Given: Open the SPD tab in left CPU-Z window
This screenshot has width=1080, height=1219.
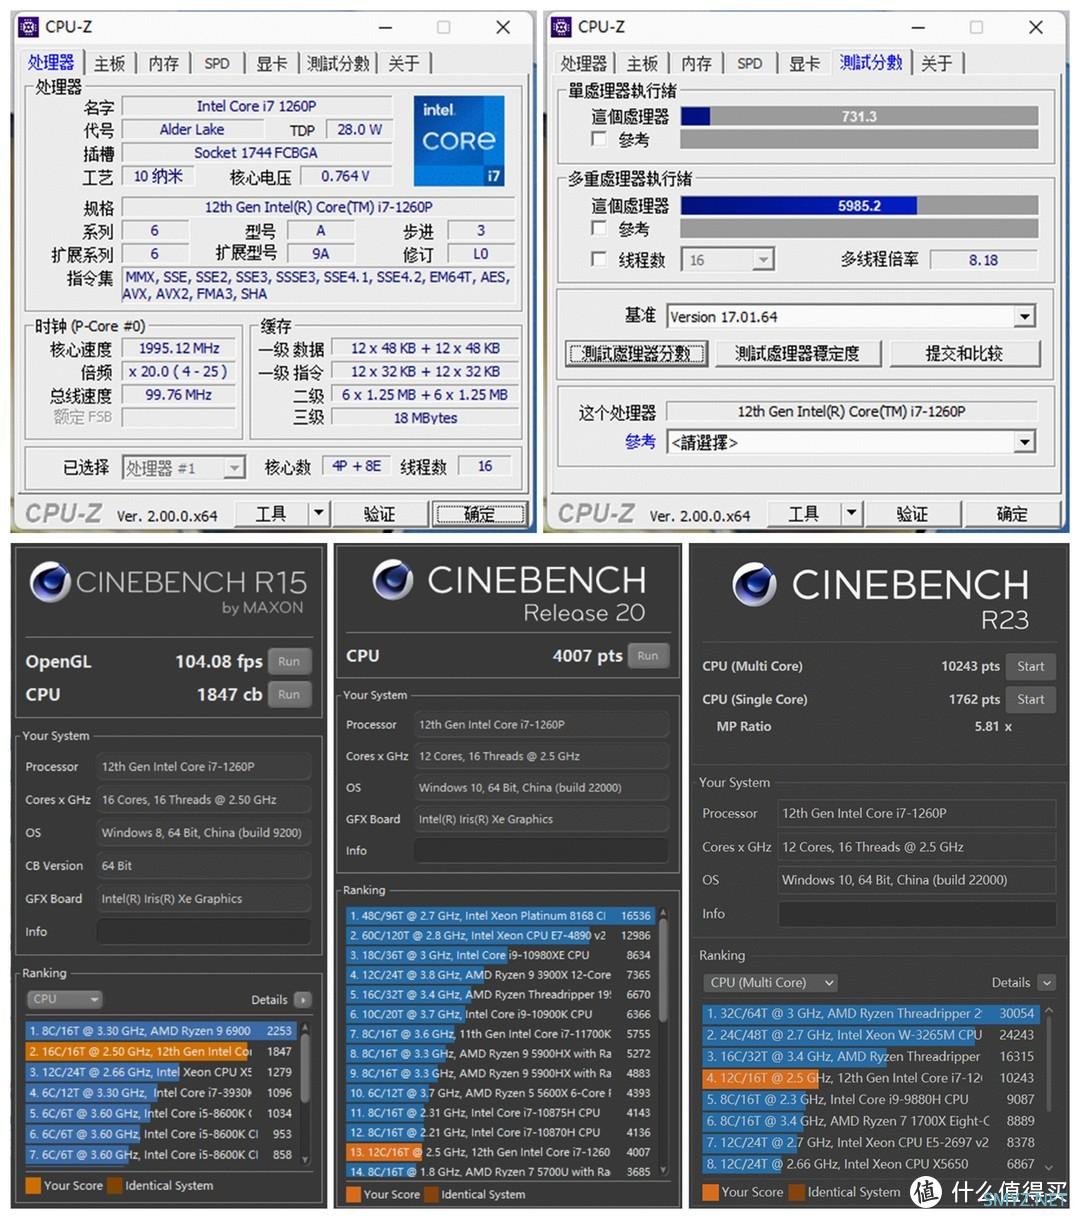Looking at the screenshot, I should 217,63.
